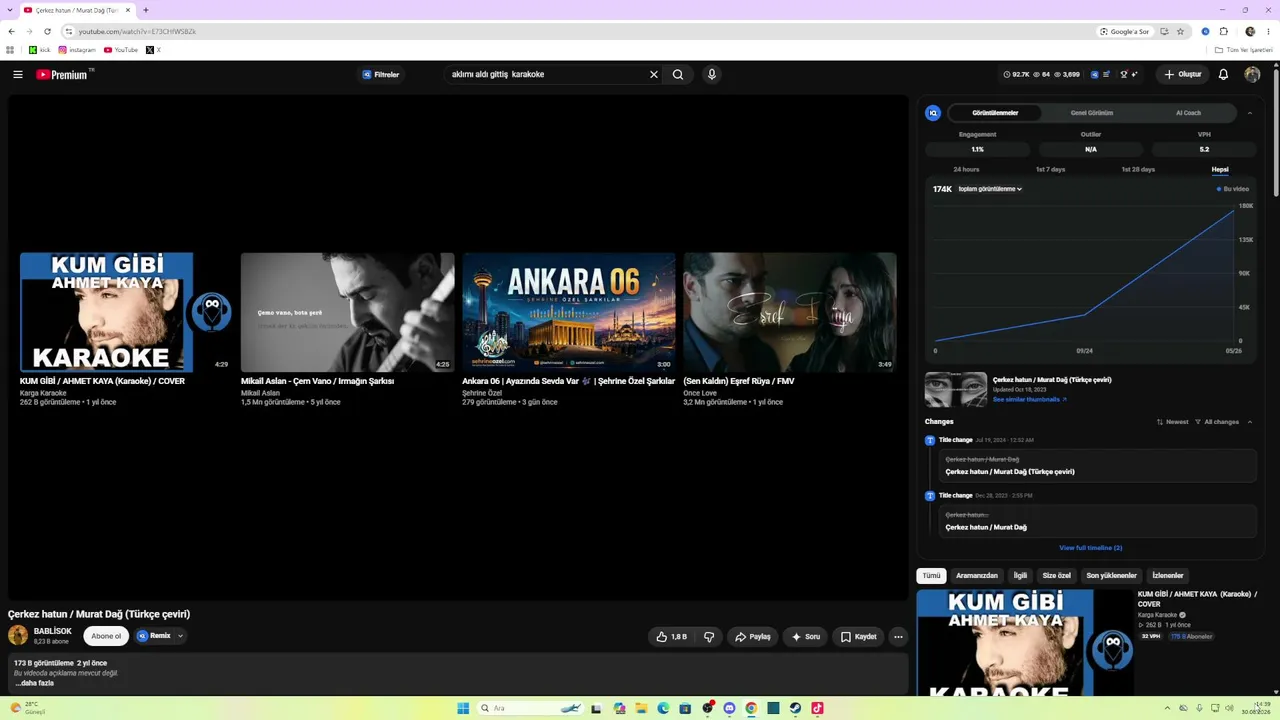Switch to the Görüntülenmeler tab

tap(995, 113)
